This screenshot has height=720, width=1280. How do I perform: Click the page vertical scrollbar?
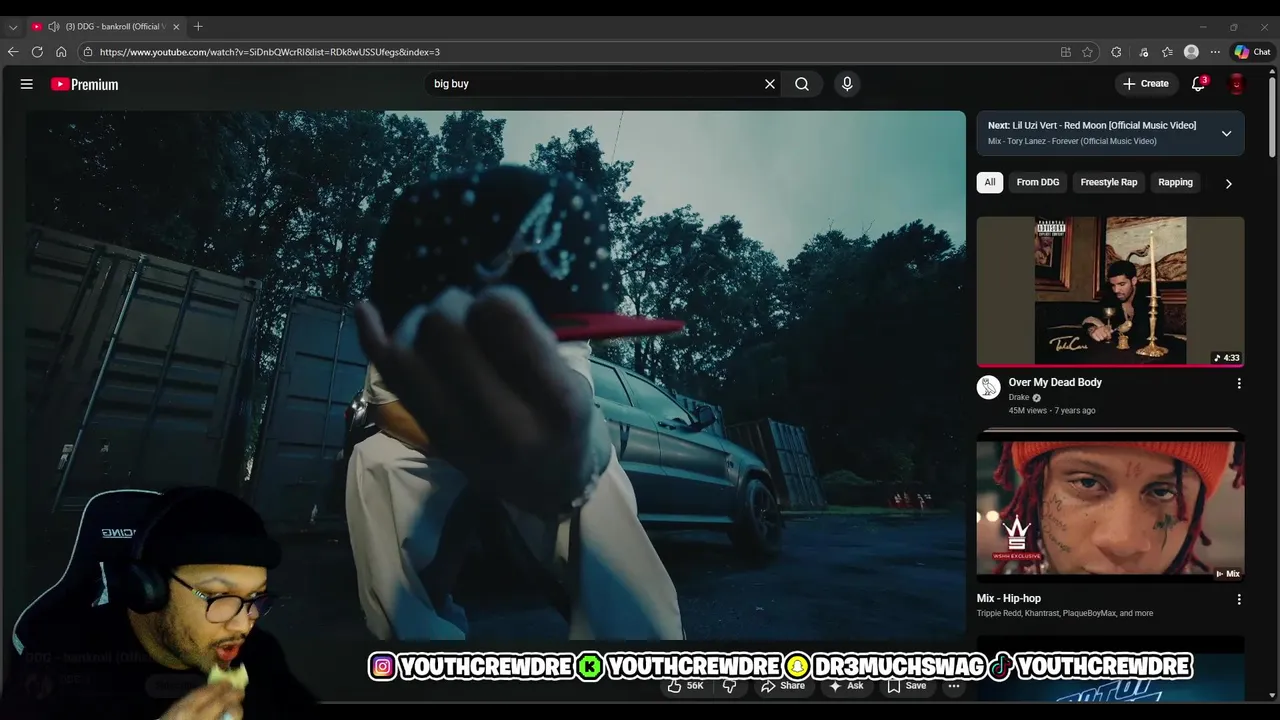[x=1272, y=115]
